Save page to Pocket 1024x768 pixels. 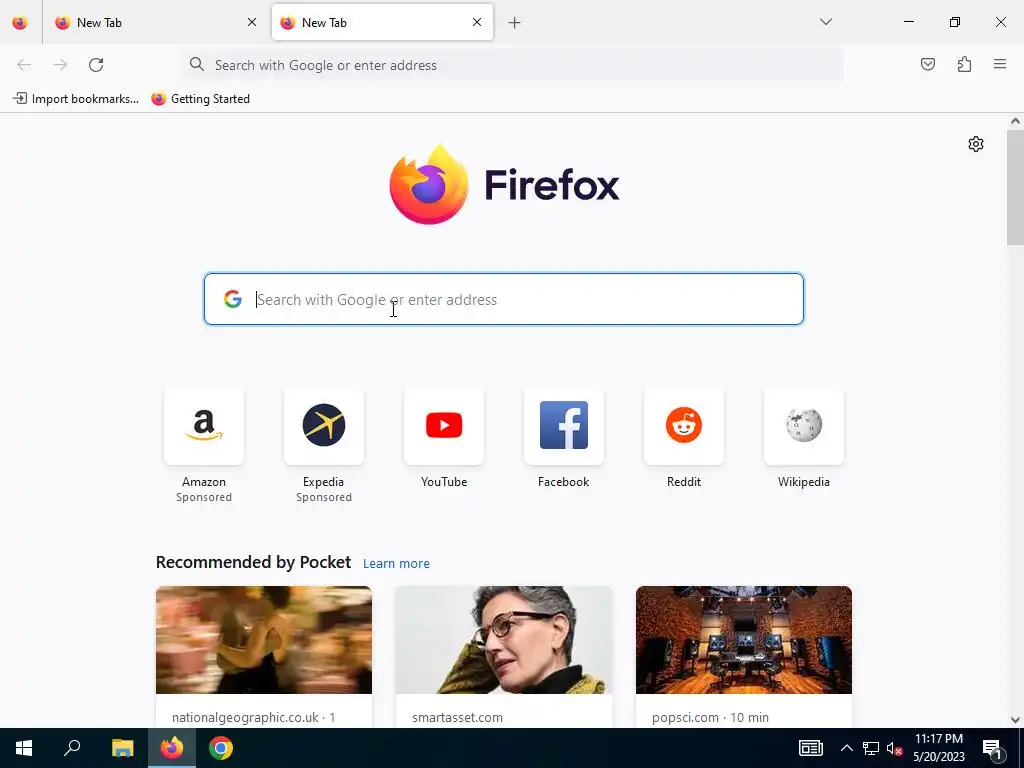(x=928, y=64)
